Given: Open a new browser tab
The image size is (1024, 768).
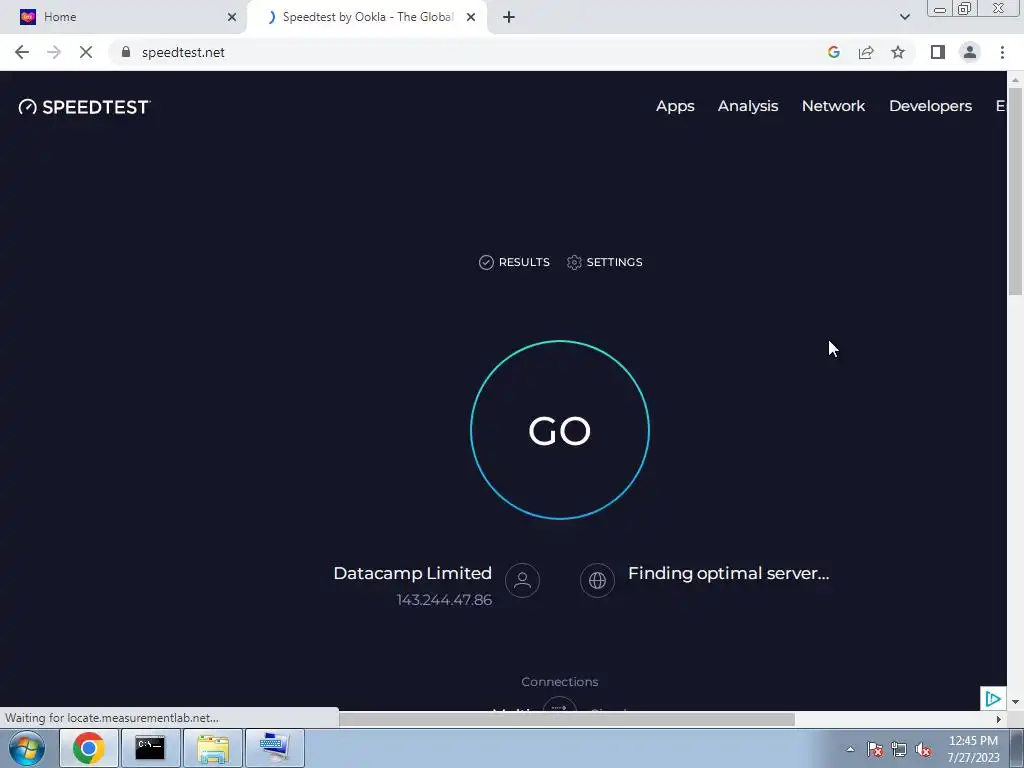Looking at the screenshot, I should [x=509, y=17].
